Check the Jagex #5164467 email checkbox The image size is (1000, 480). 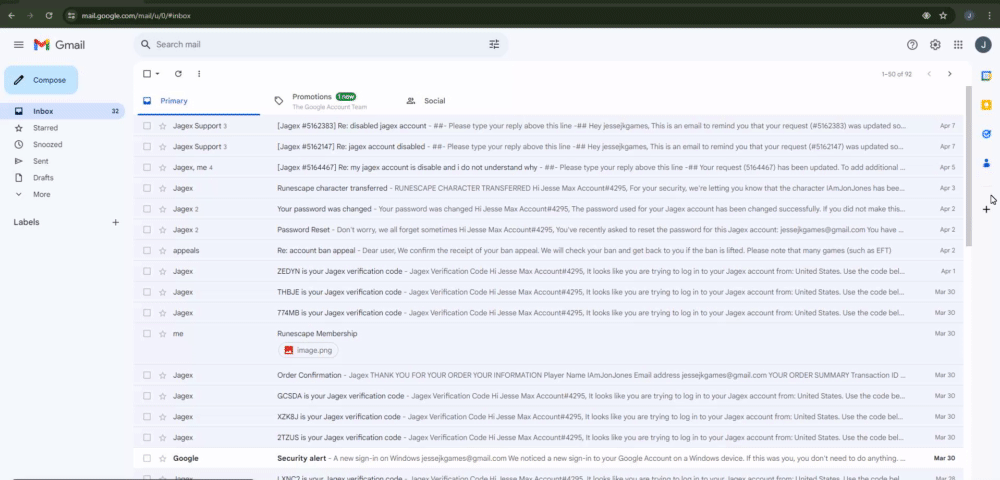[x=147, y=167]
